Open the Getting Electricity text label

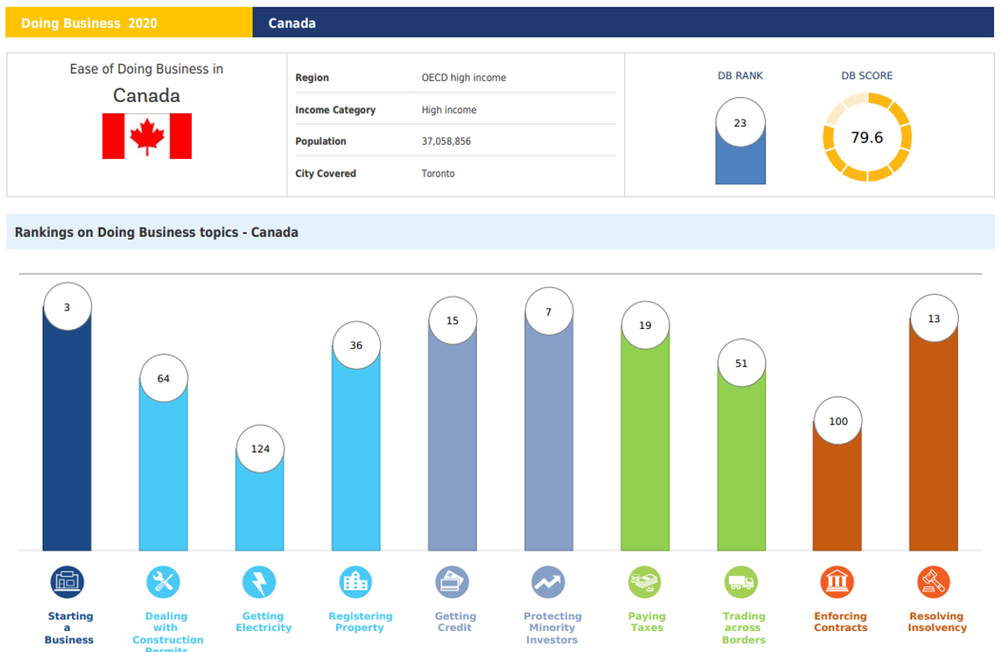(263, 622)
